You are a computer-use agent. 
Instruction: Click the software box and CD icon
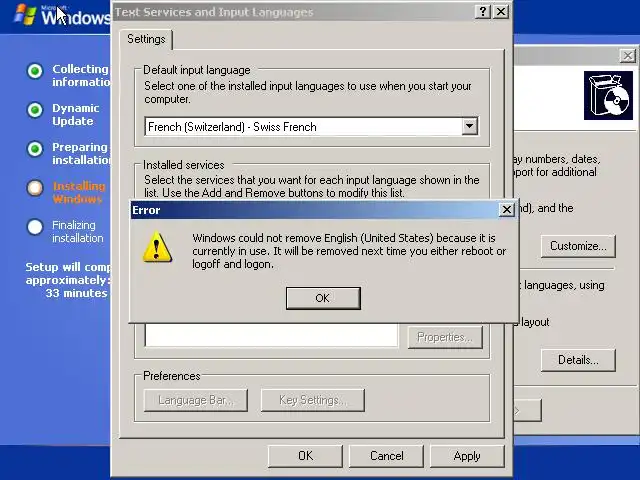pos(608,96)
